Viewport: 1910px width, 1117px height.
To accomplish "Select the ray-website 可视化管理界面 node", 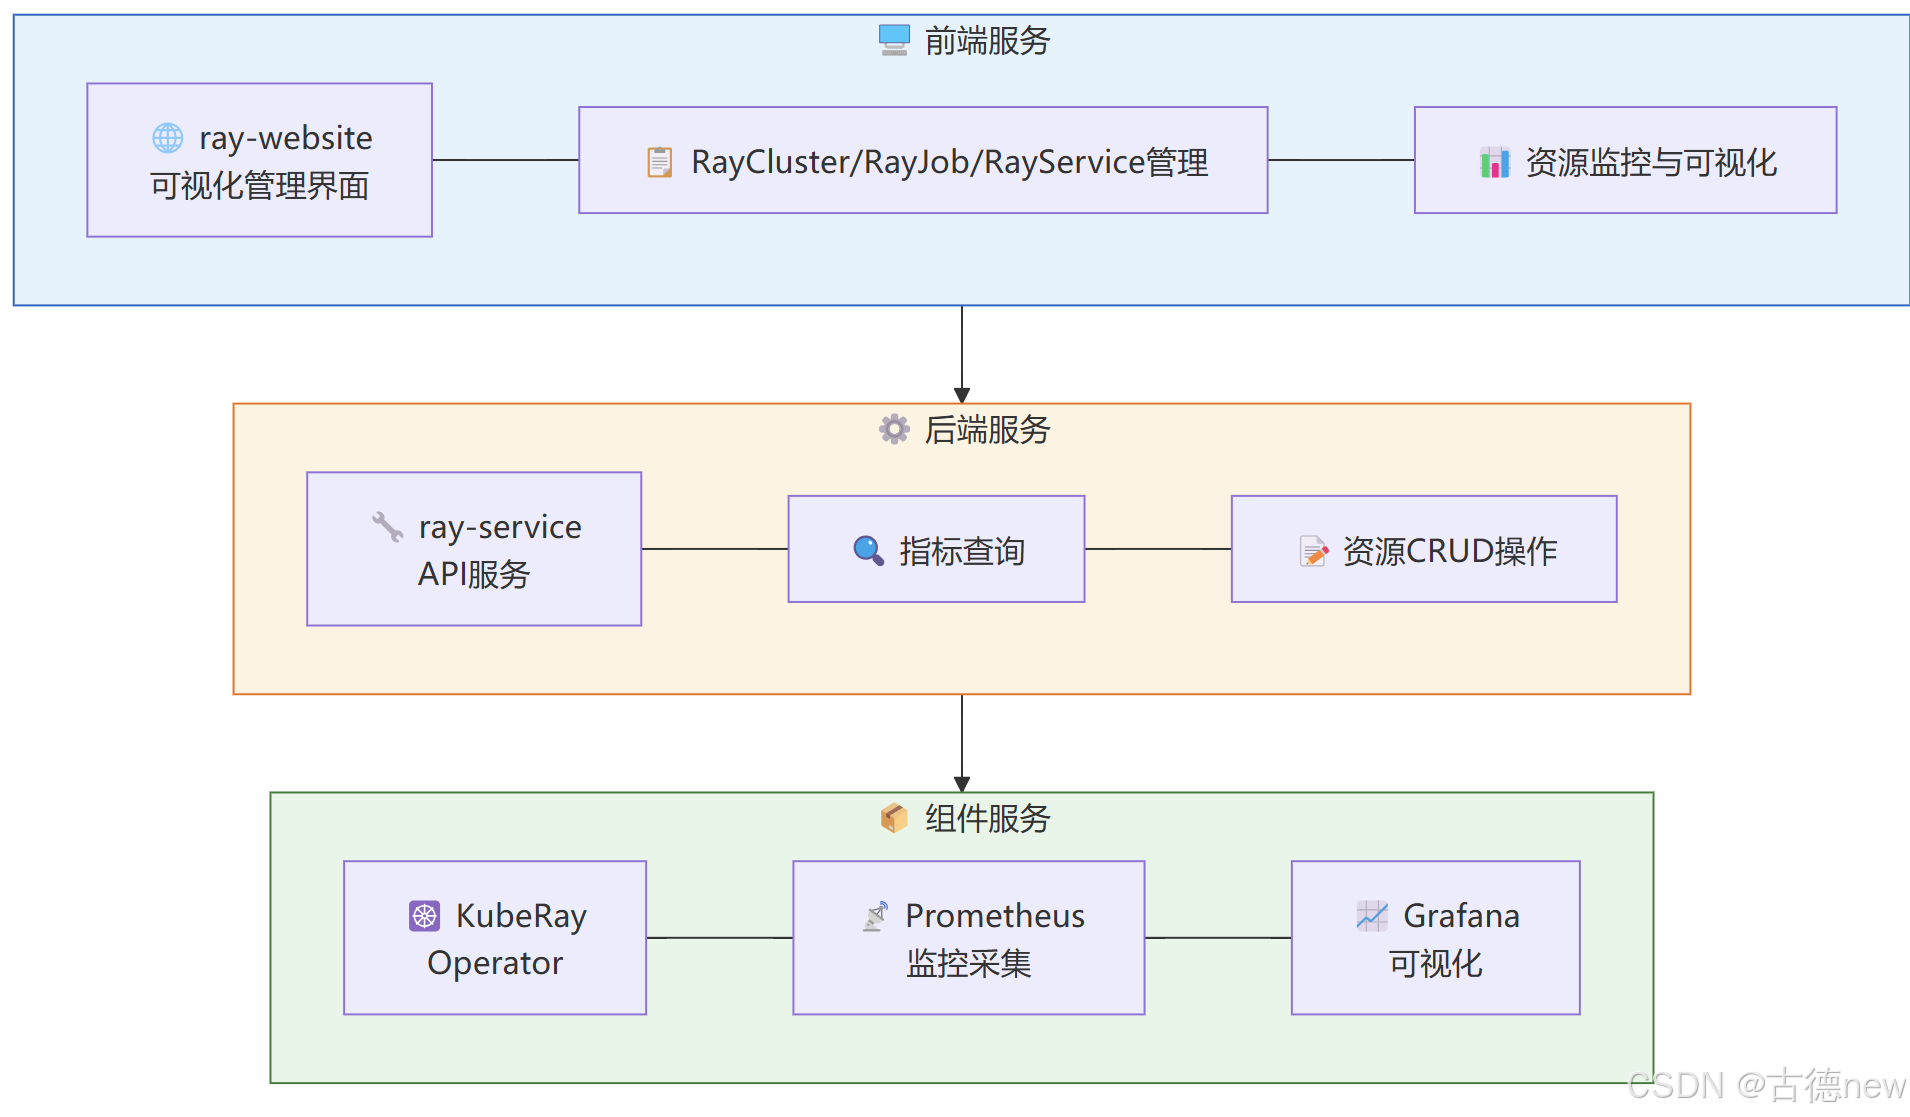I will [260, 160].
